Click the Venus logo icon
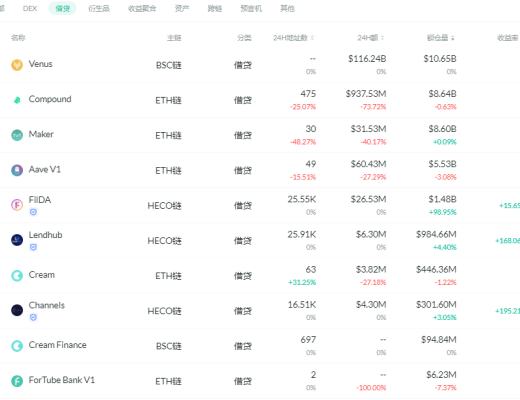The image size is (520, 400). [x=17, y=65]
